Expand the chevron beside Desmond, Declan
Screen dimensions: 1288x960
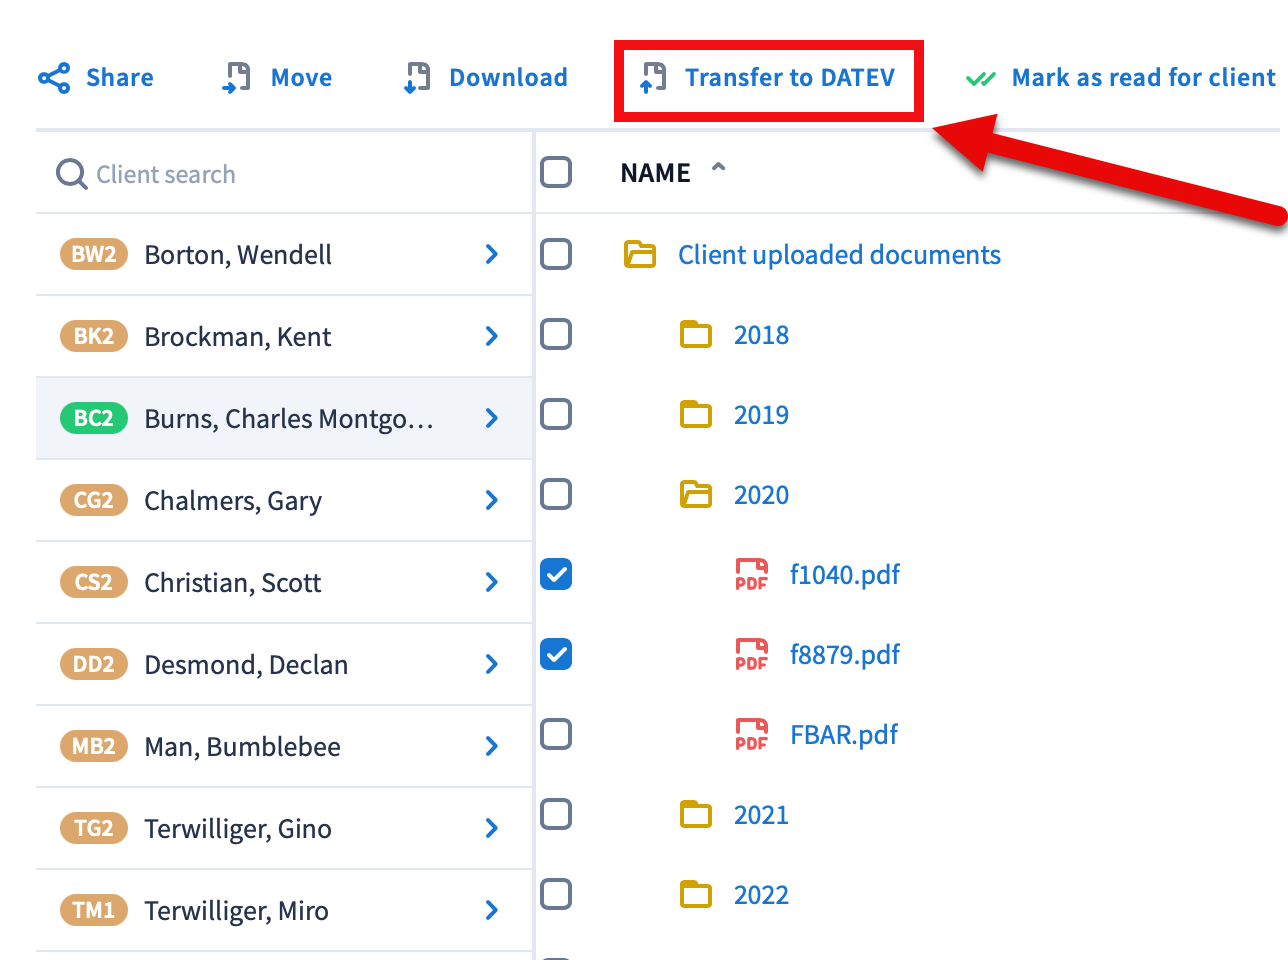[x=491, y=664]
